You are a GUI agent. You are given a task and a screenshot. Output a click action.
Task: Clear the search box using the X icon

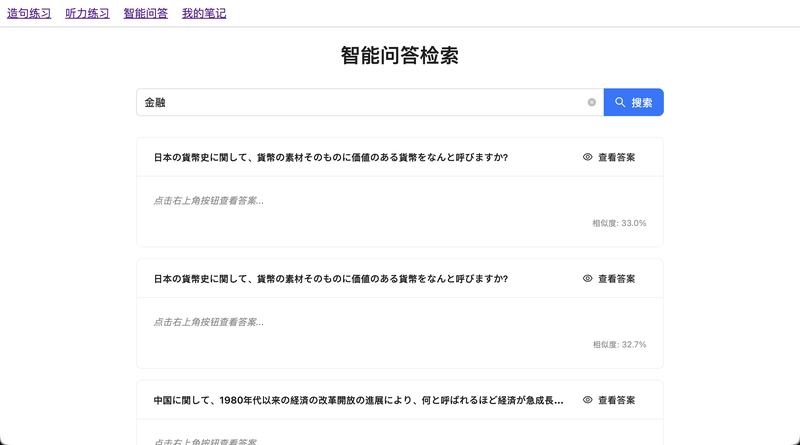pyautogui.click(x=591, y=102)
